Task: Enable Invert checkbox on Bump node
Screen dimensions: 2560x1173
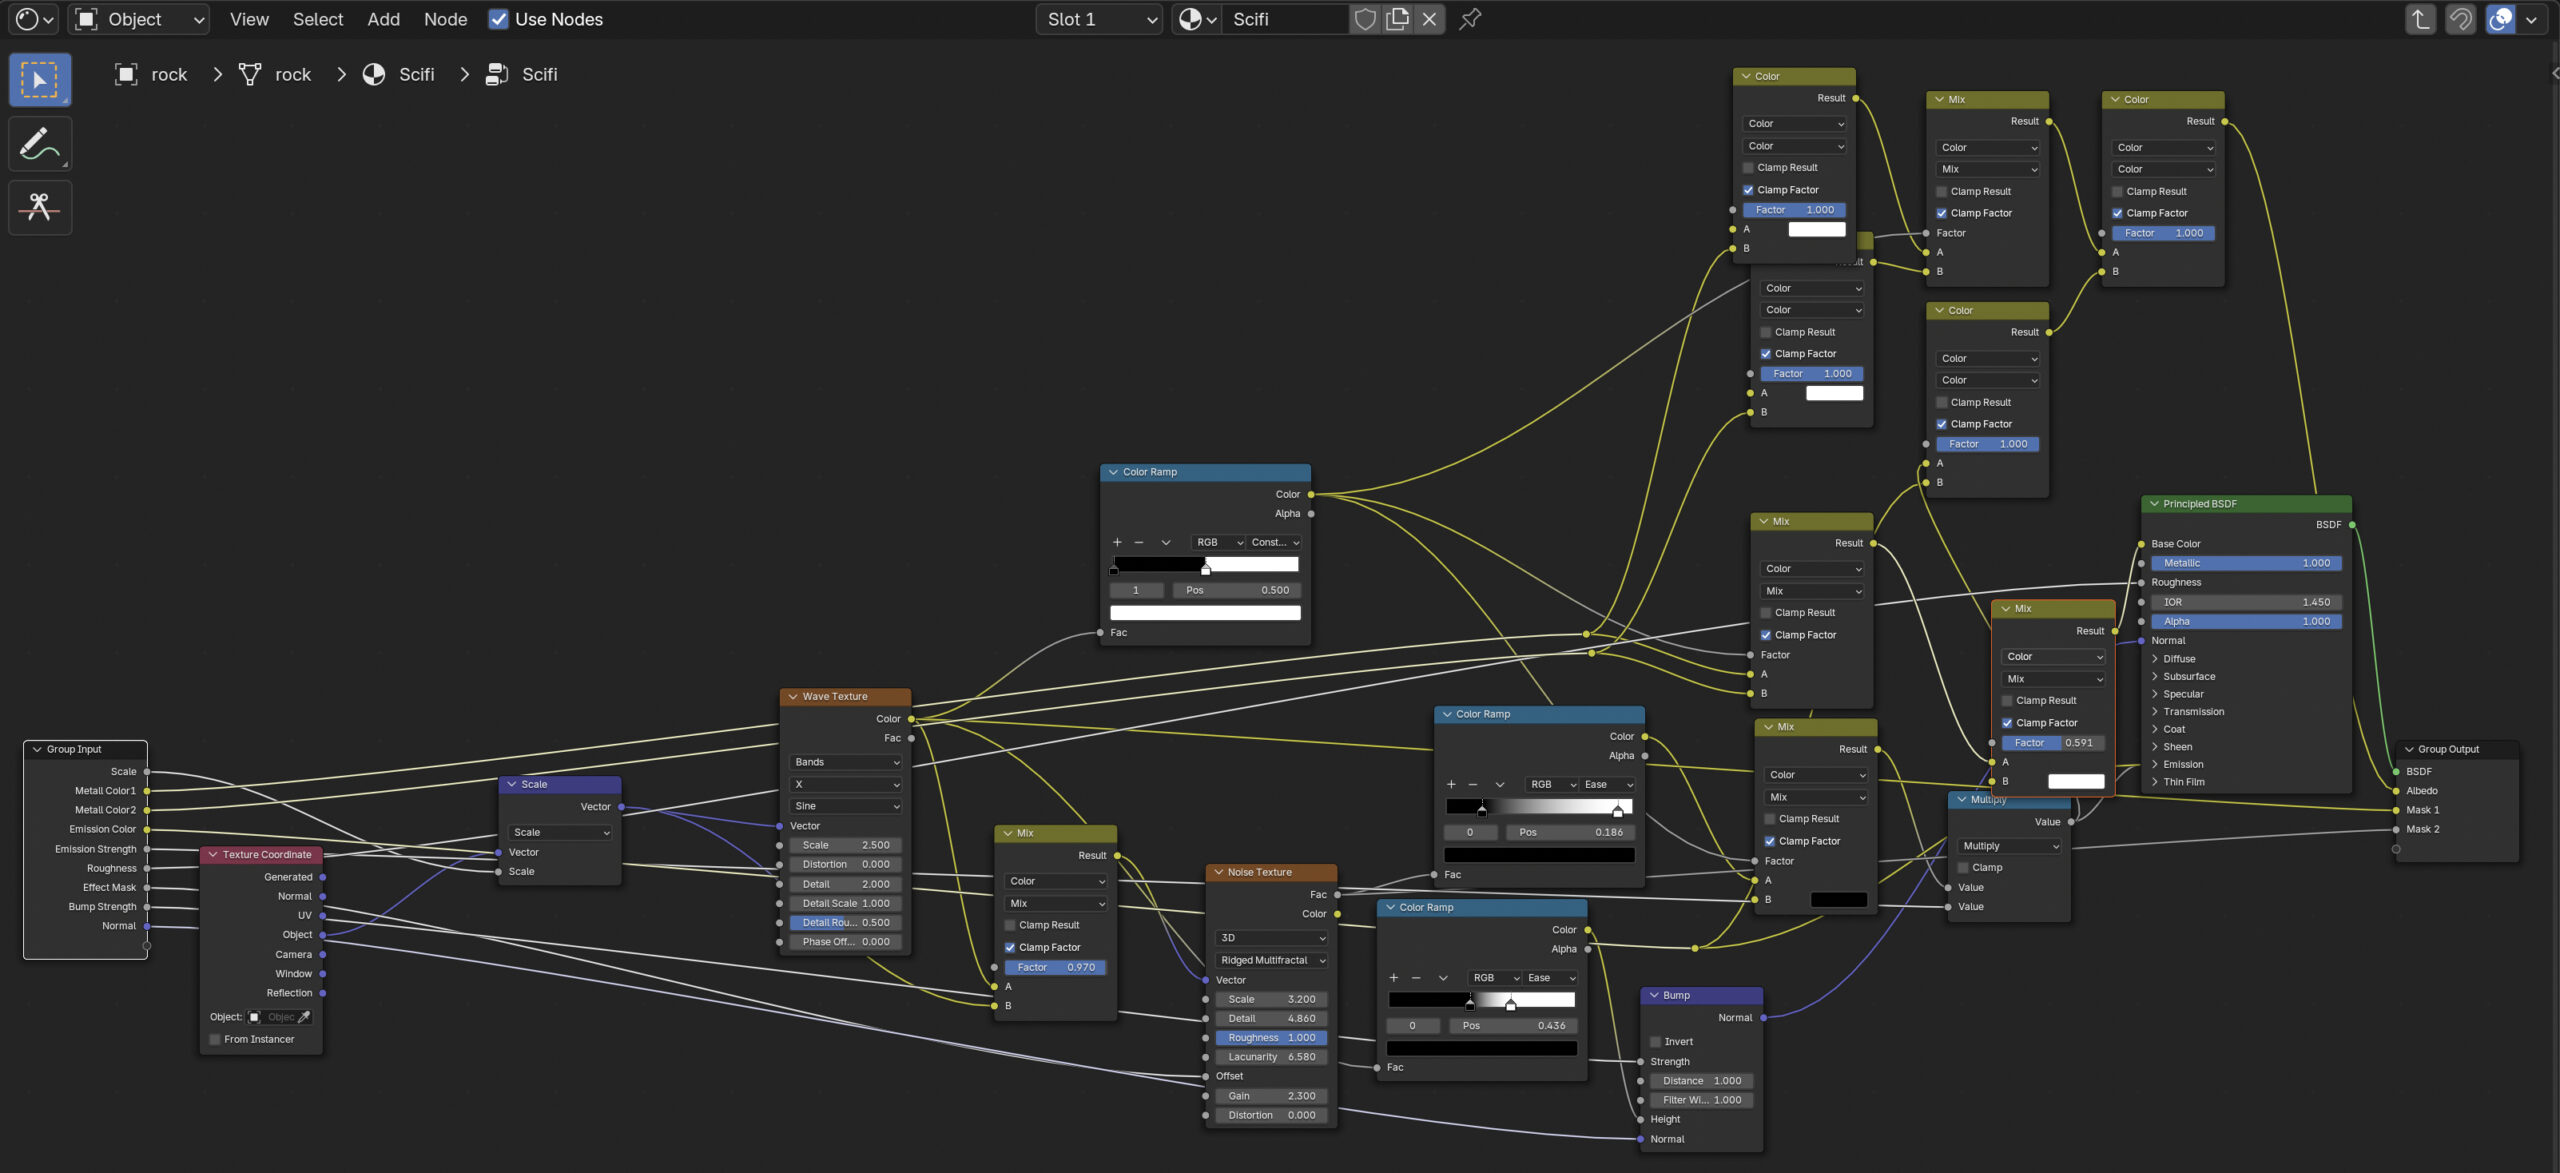Action: [x=1655, y=1041]
